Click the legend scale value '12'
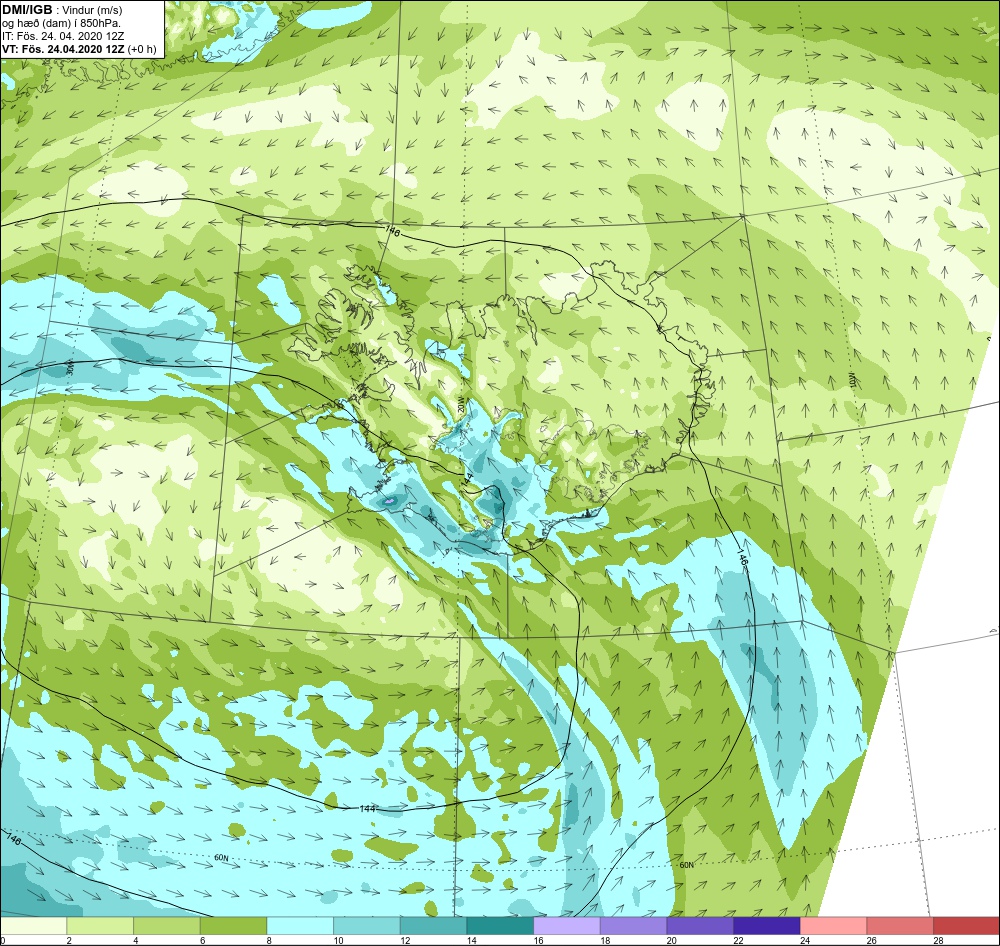This screenshot has width=1000, height=946. pyautogui.click(x=406, y=940)
